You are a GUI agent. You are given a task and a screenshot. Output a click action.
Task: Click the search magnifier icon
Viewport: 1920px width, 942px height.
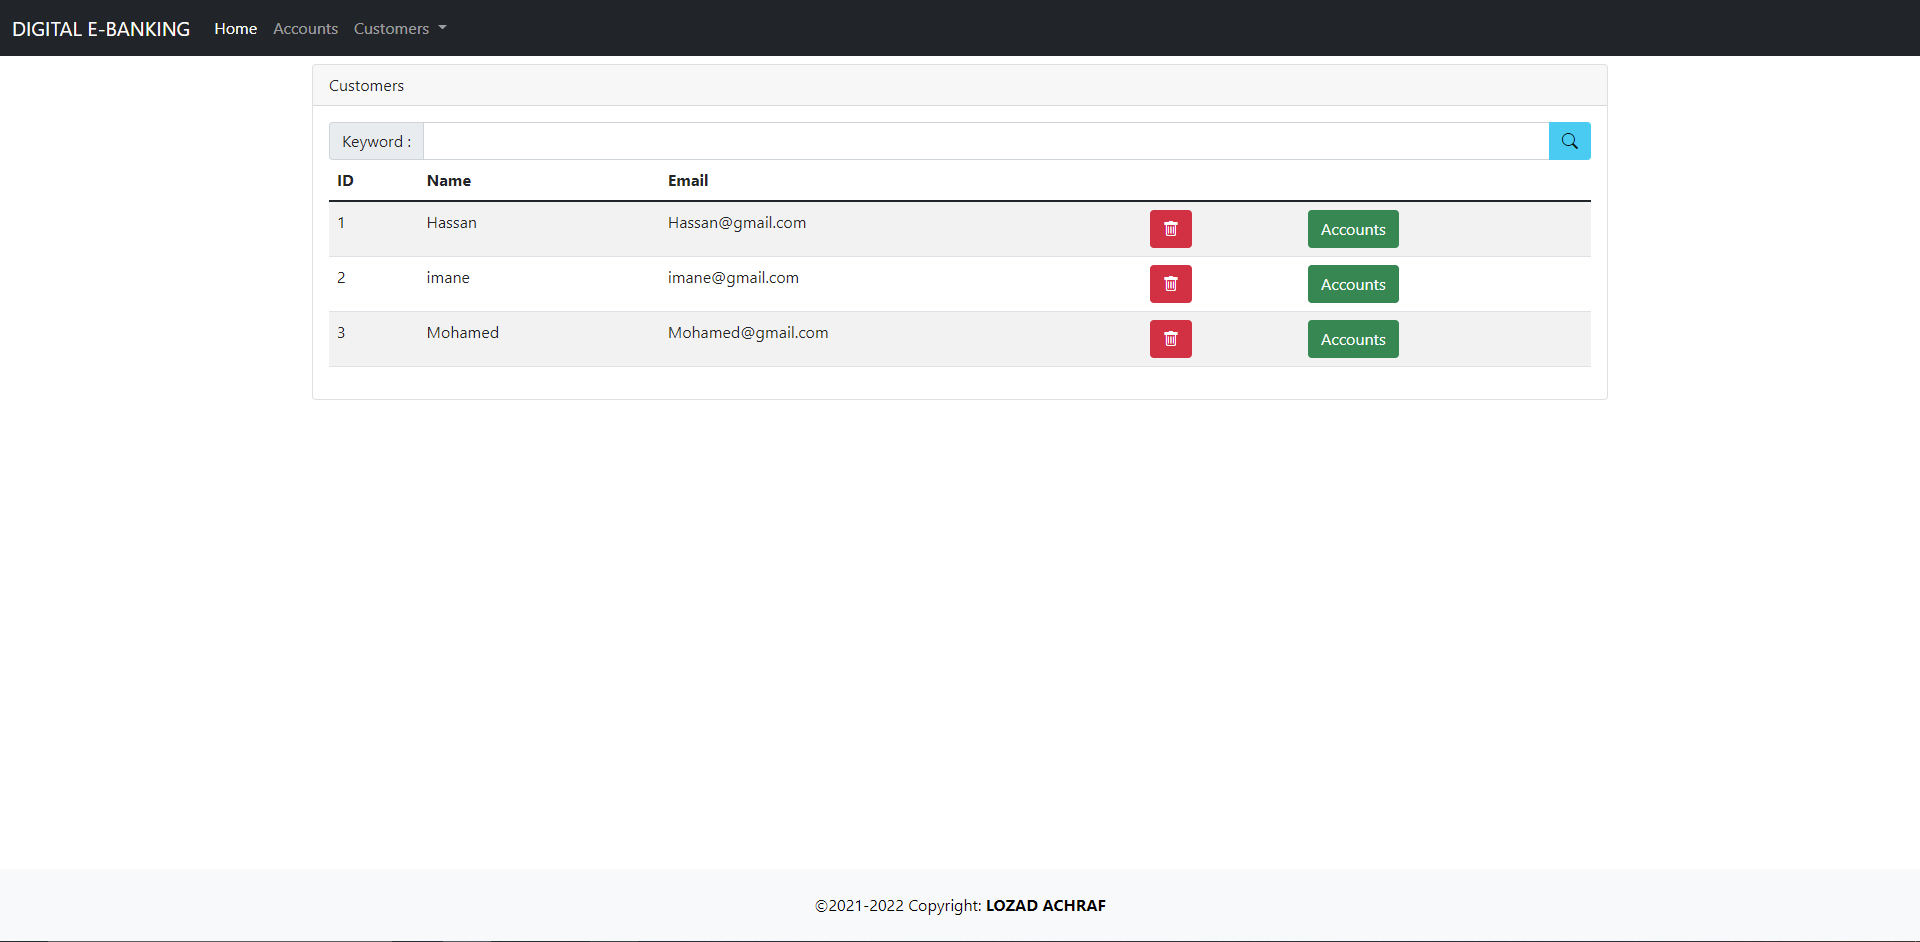click(x=1569, y=140)
